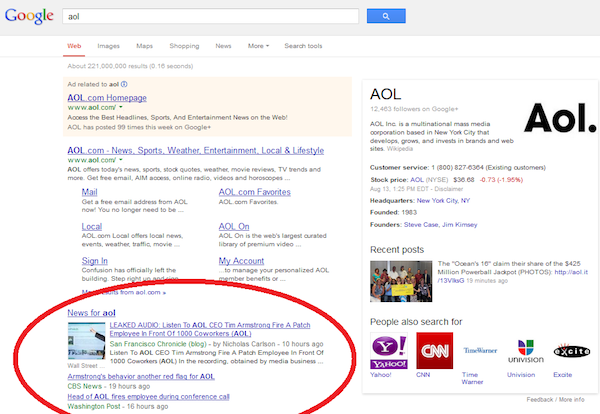
Task: Click the blue search magnifier button
Action: click(x=386, y=16)
